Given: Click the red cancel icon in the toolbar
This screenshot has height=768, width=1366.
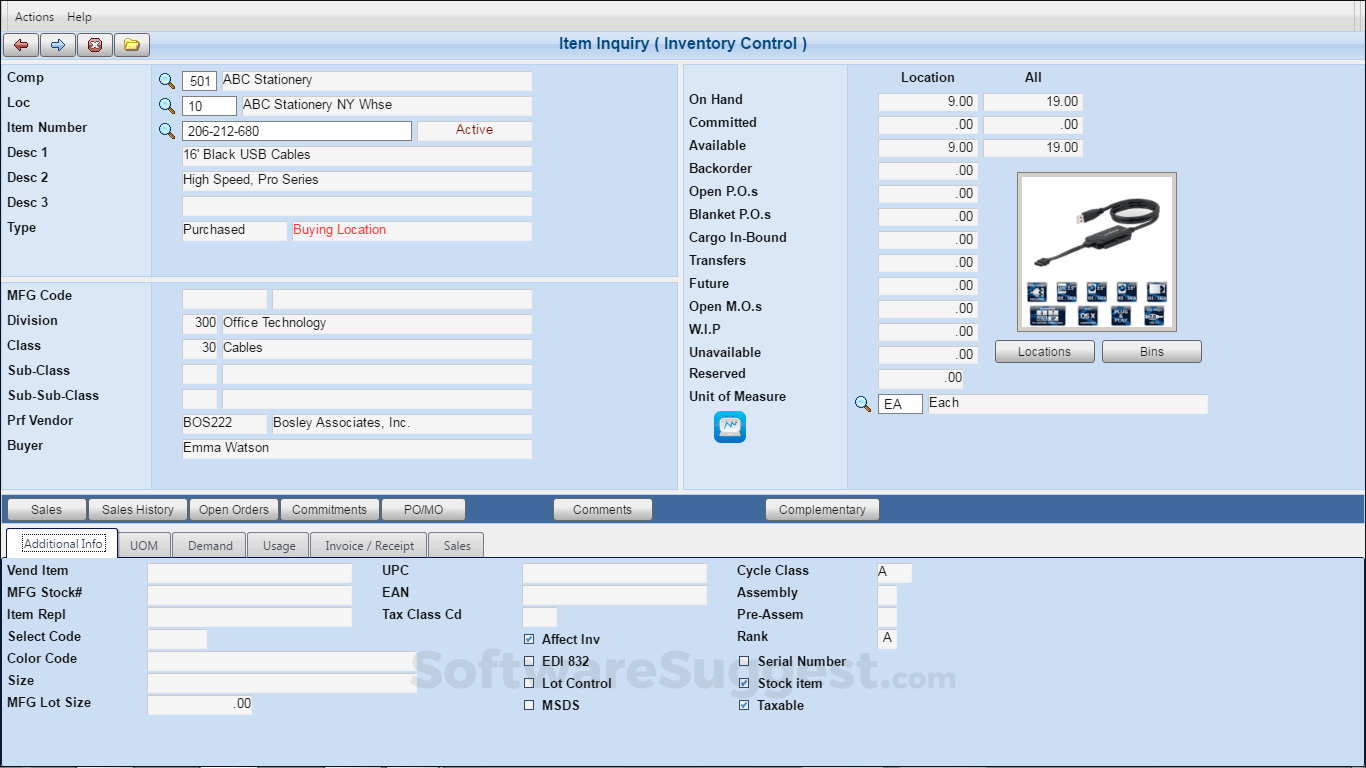Looking at the screenshot, I should (94, 44).
